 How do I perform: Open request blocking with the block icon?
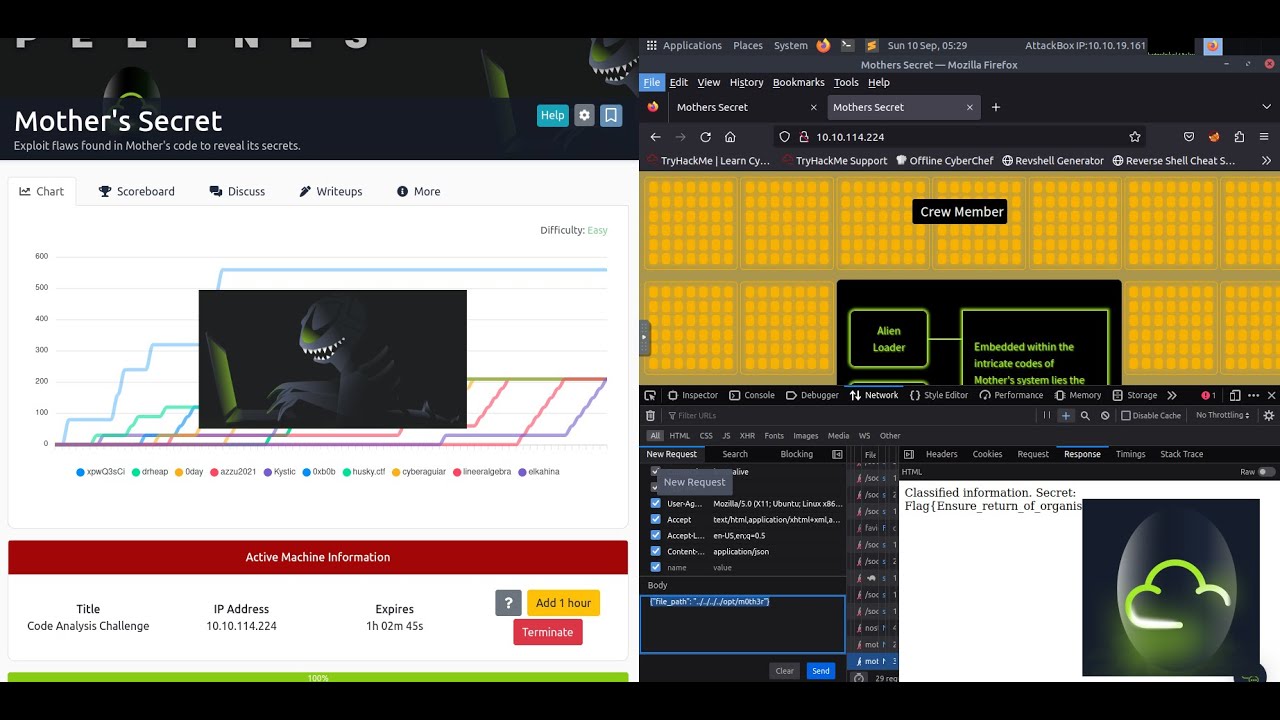[1105, 415]
